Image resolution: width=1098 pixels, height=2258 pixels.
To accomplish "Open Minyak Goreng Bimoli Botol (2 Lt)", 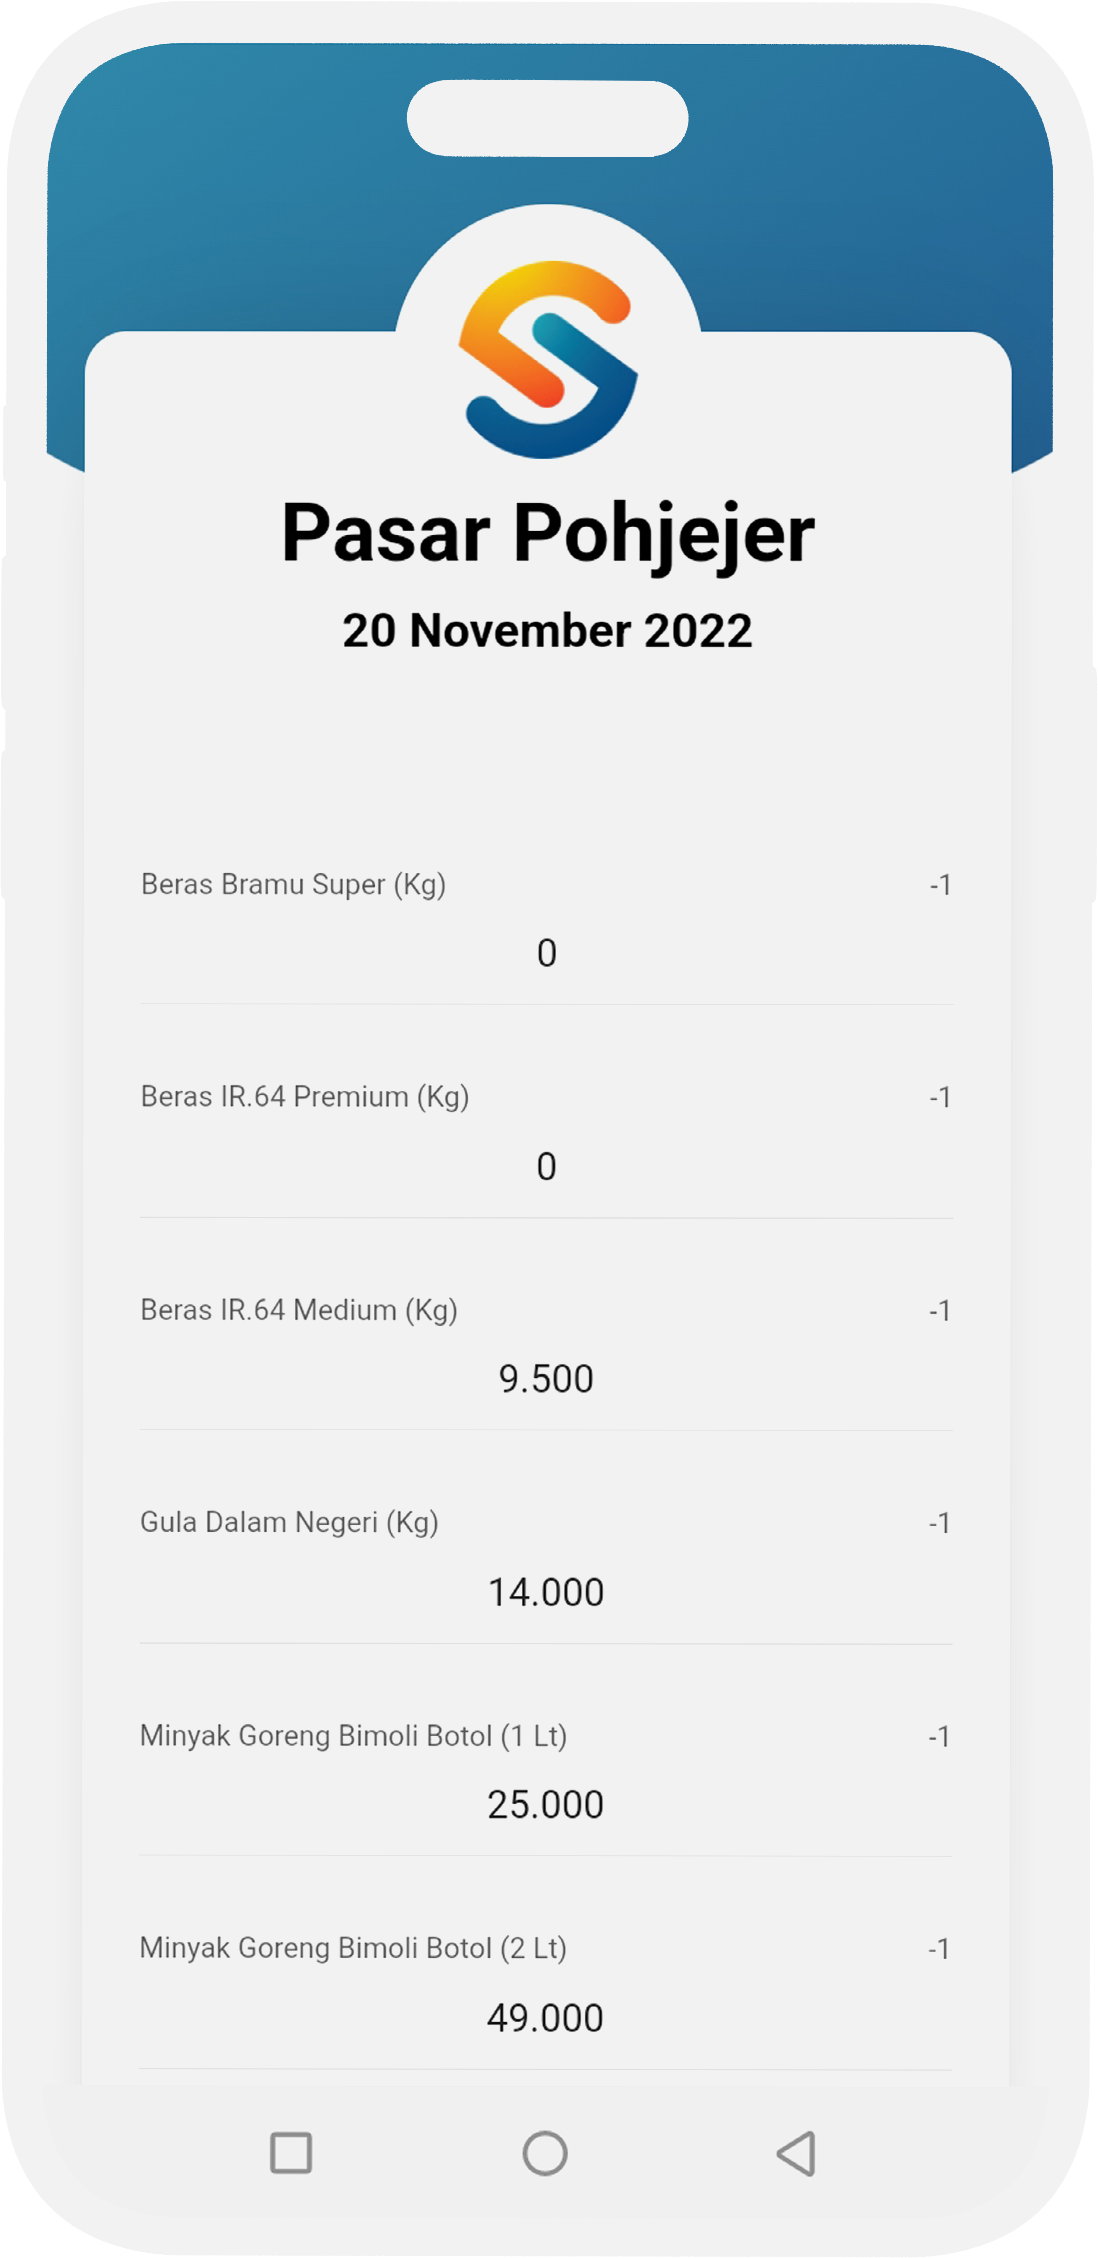I will (353, 1948).
